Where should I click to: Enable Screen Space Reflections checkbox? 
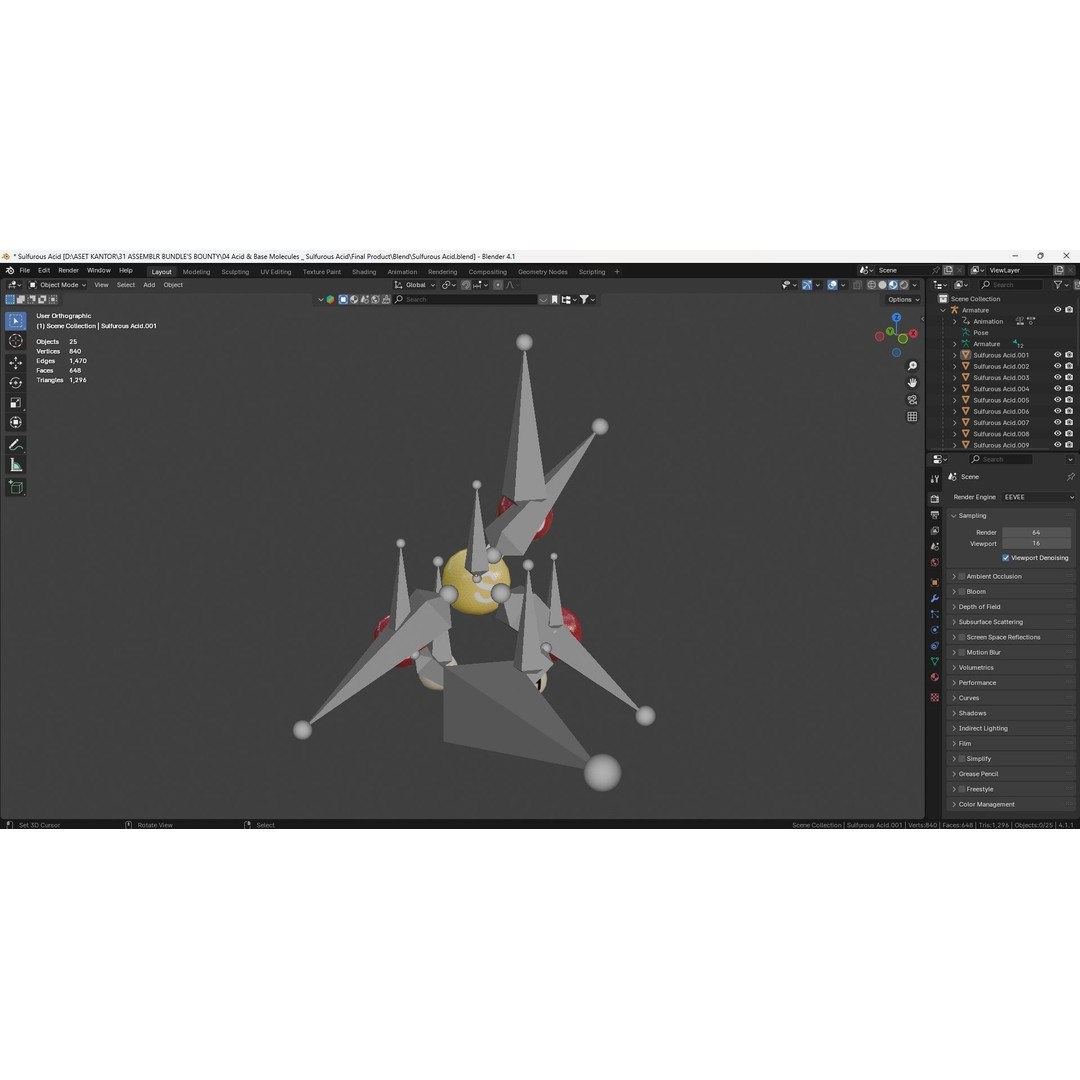click(x=962, y=637)
